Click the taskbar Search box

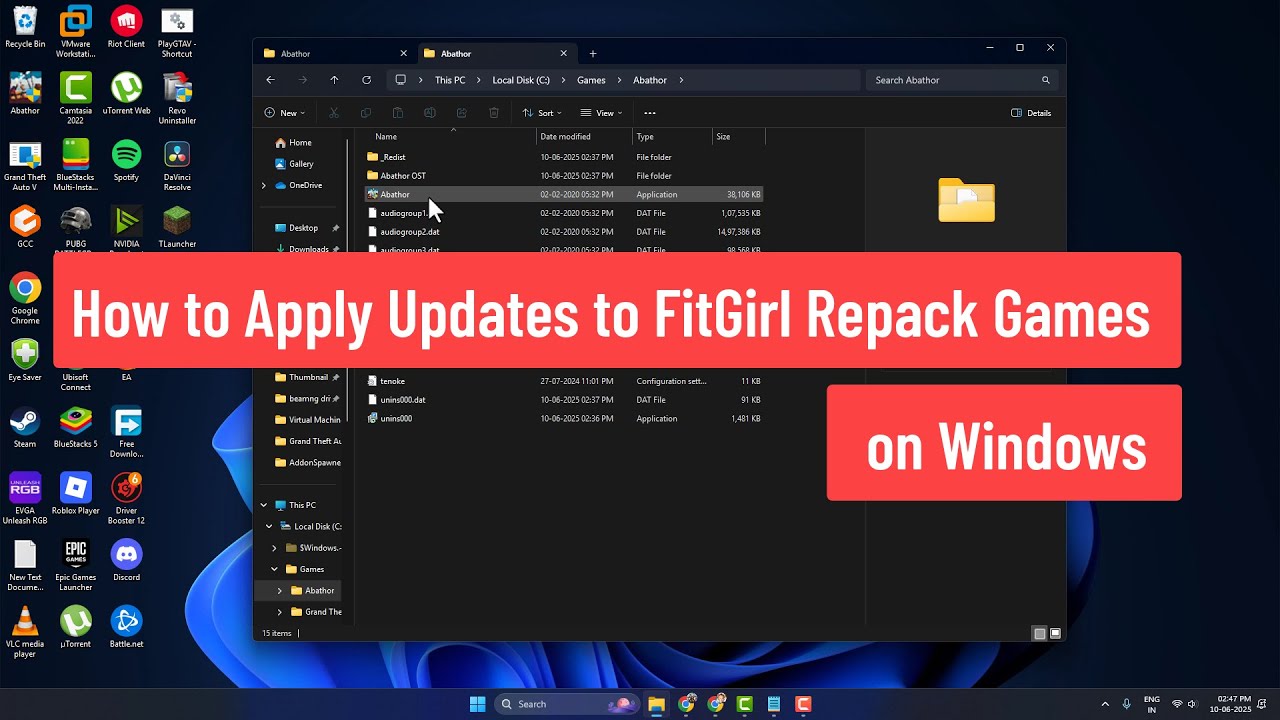[568, 704]
